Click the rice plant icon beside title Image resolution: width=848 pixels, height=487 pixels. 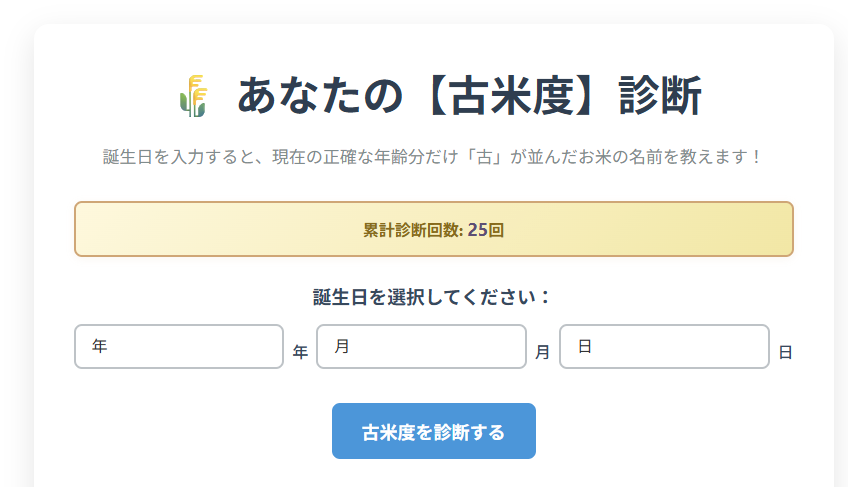tap(193, 96)
